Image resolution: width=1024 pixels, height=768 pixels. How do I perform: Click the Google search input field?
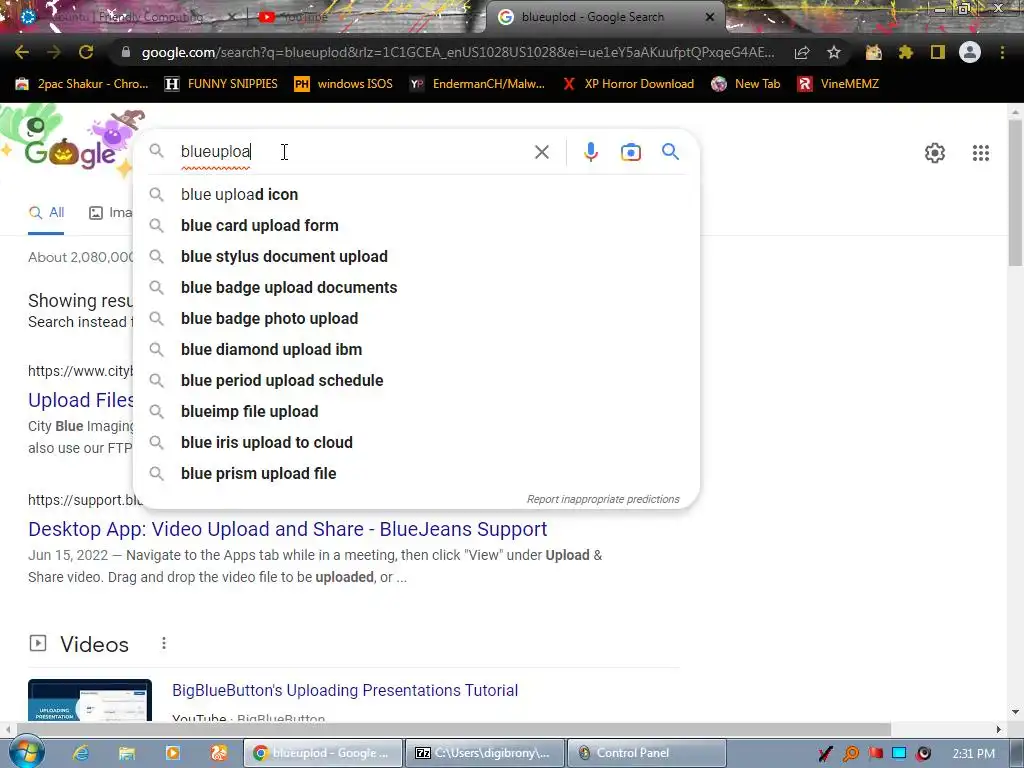(x=353, y=152)
